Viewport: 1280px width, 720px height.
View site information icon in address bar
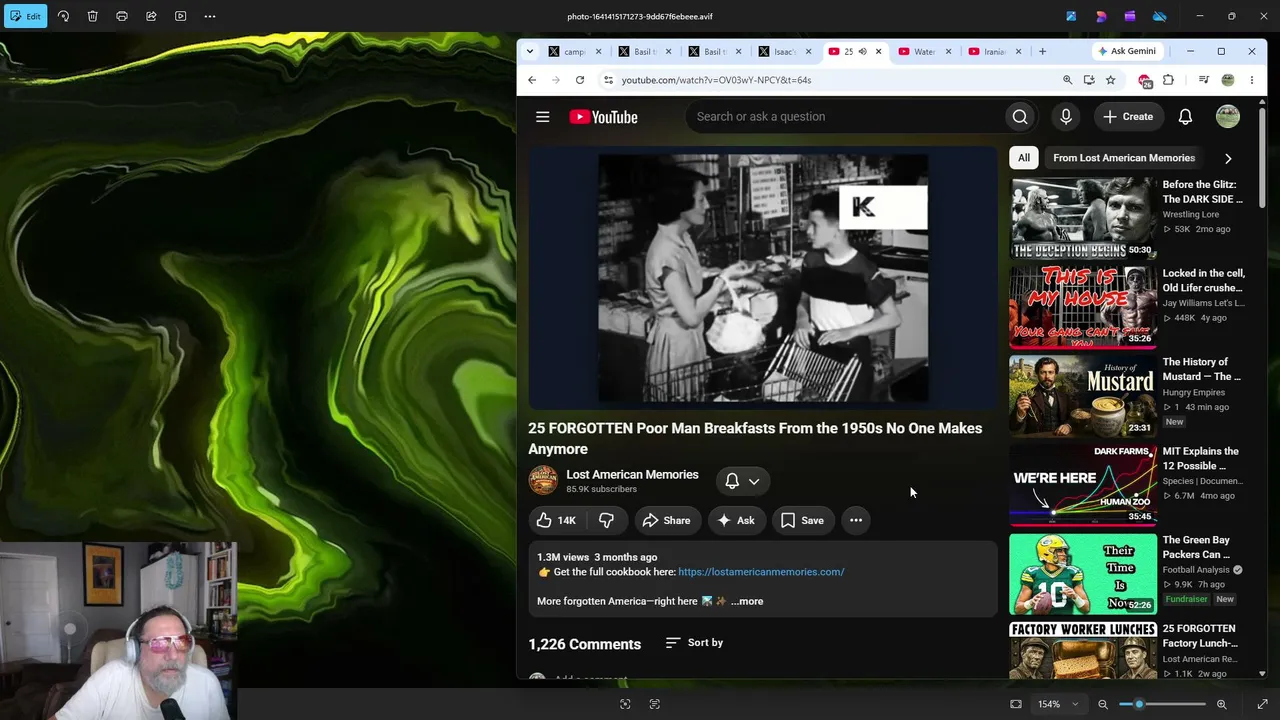tap(608, 80)
